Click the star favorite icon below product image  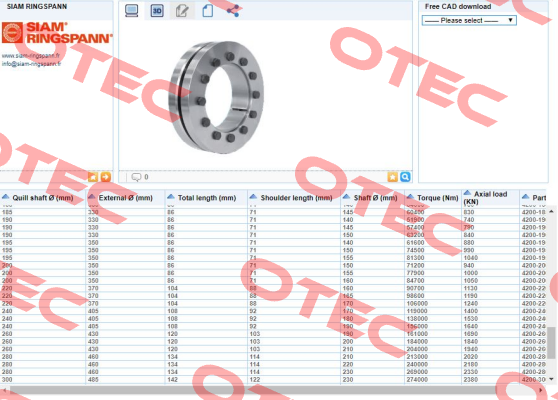tap(393, 177)
